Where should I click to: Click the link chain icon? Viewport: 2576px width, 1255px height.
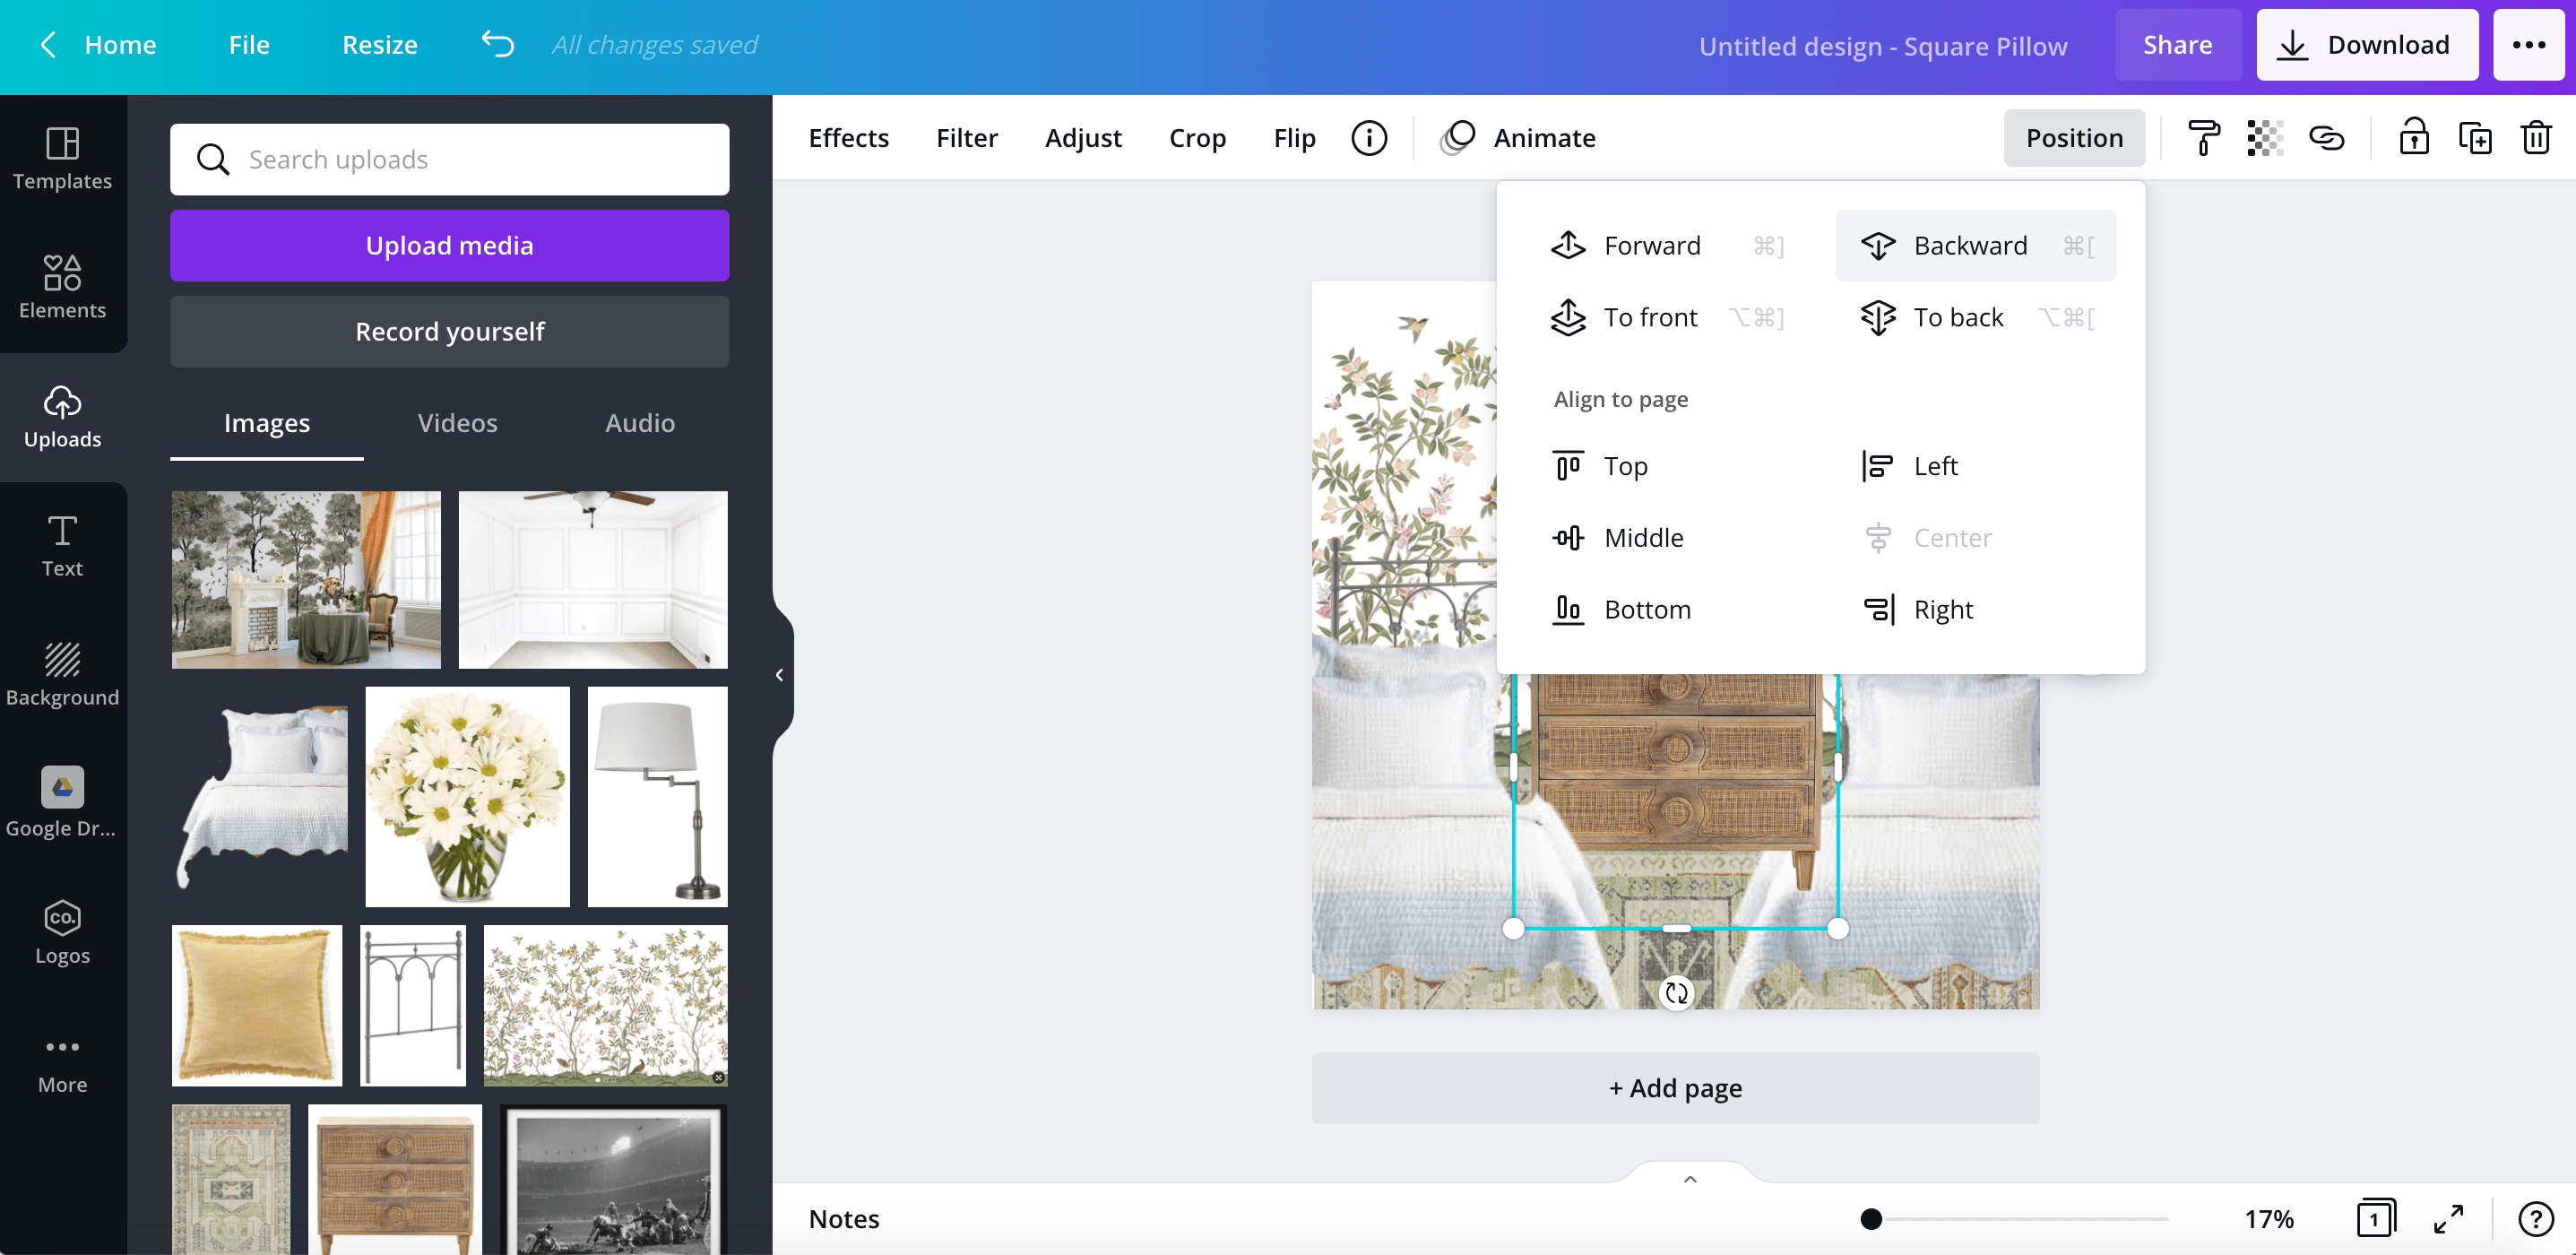tap(2326, 138)
